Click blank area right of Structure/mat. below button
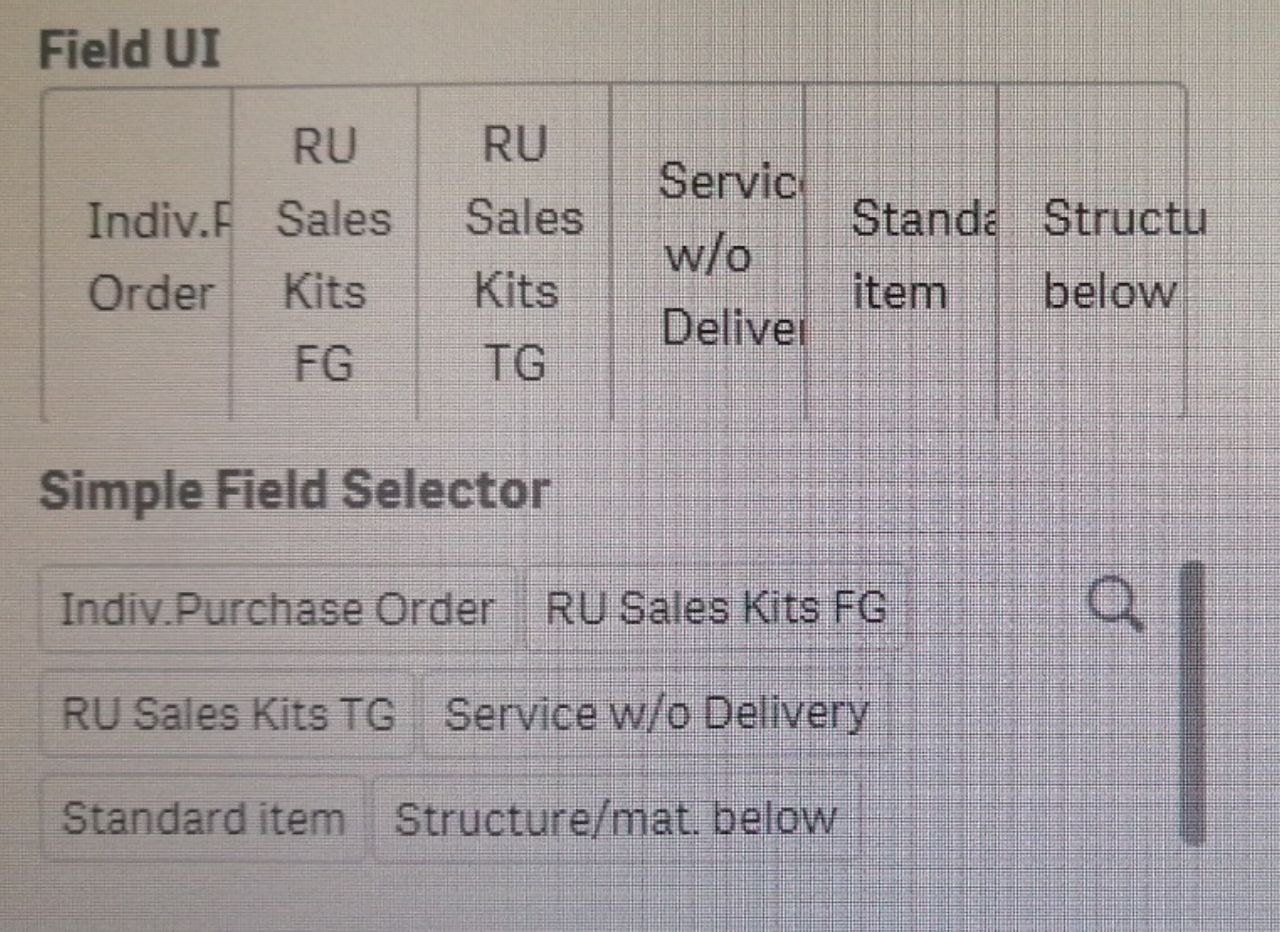Screen dimensions: 1280x932 tap(1010, 818)
